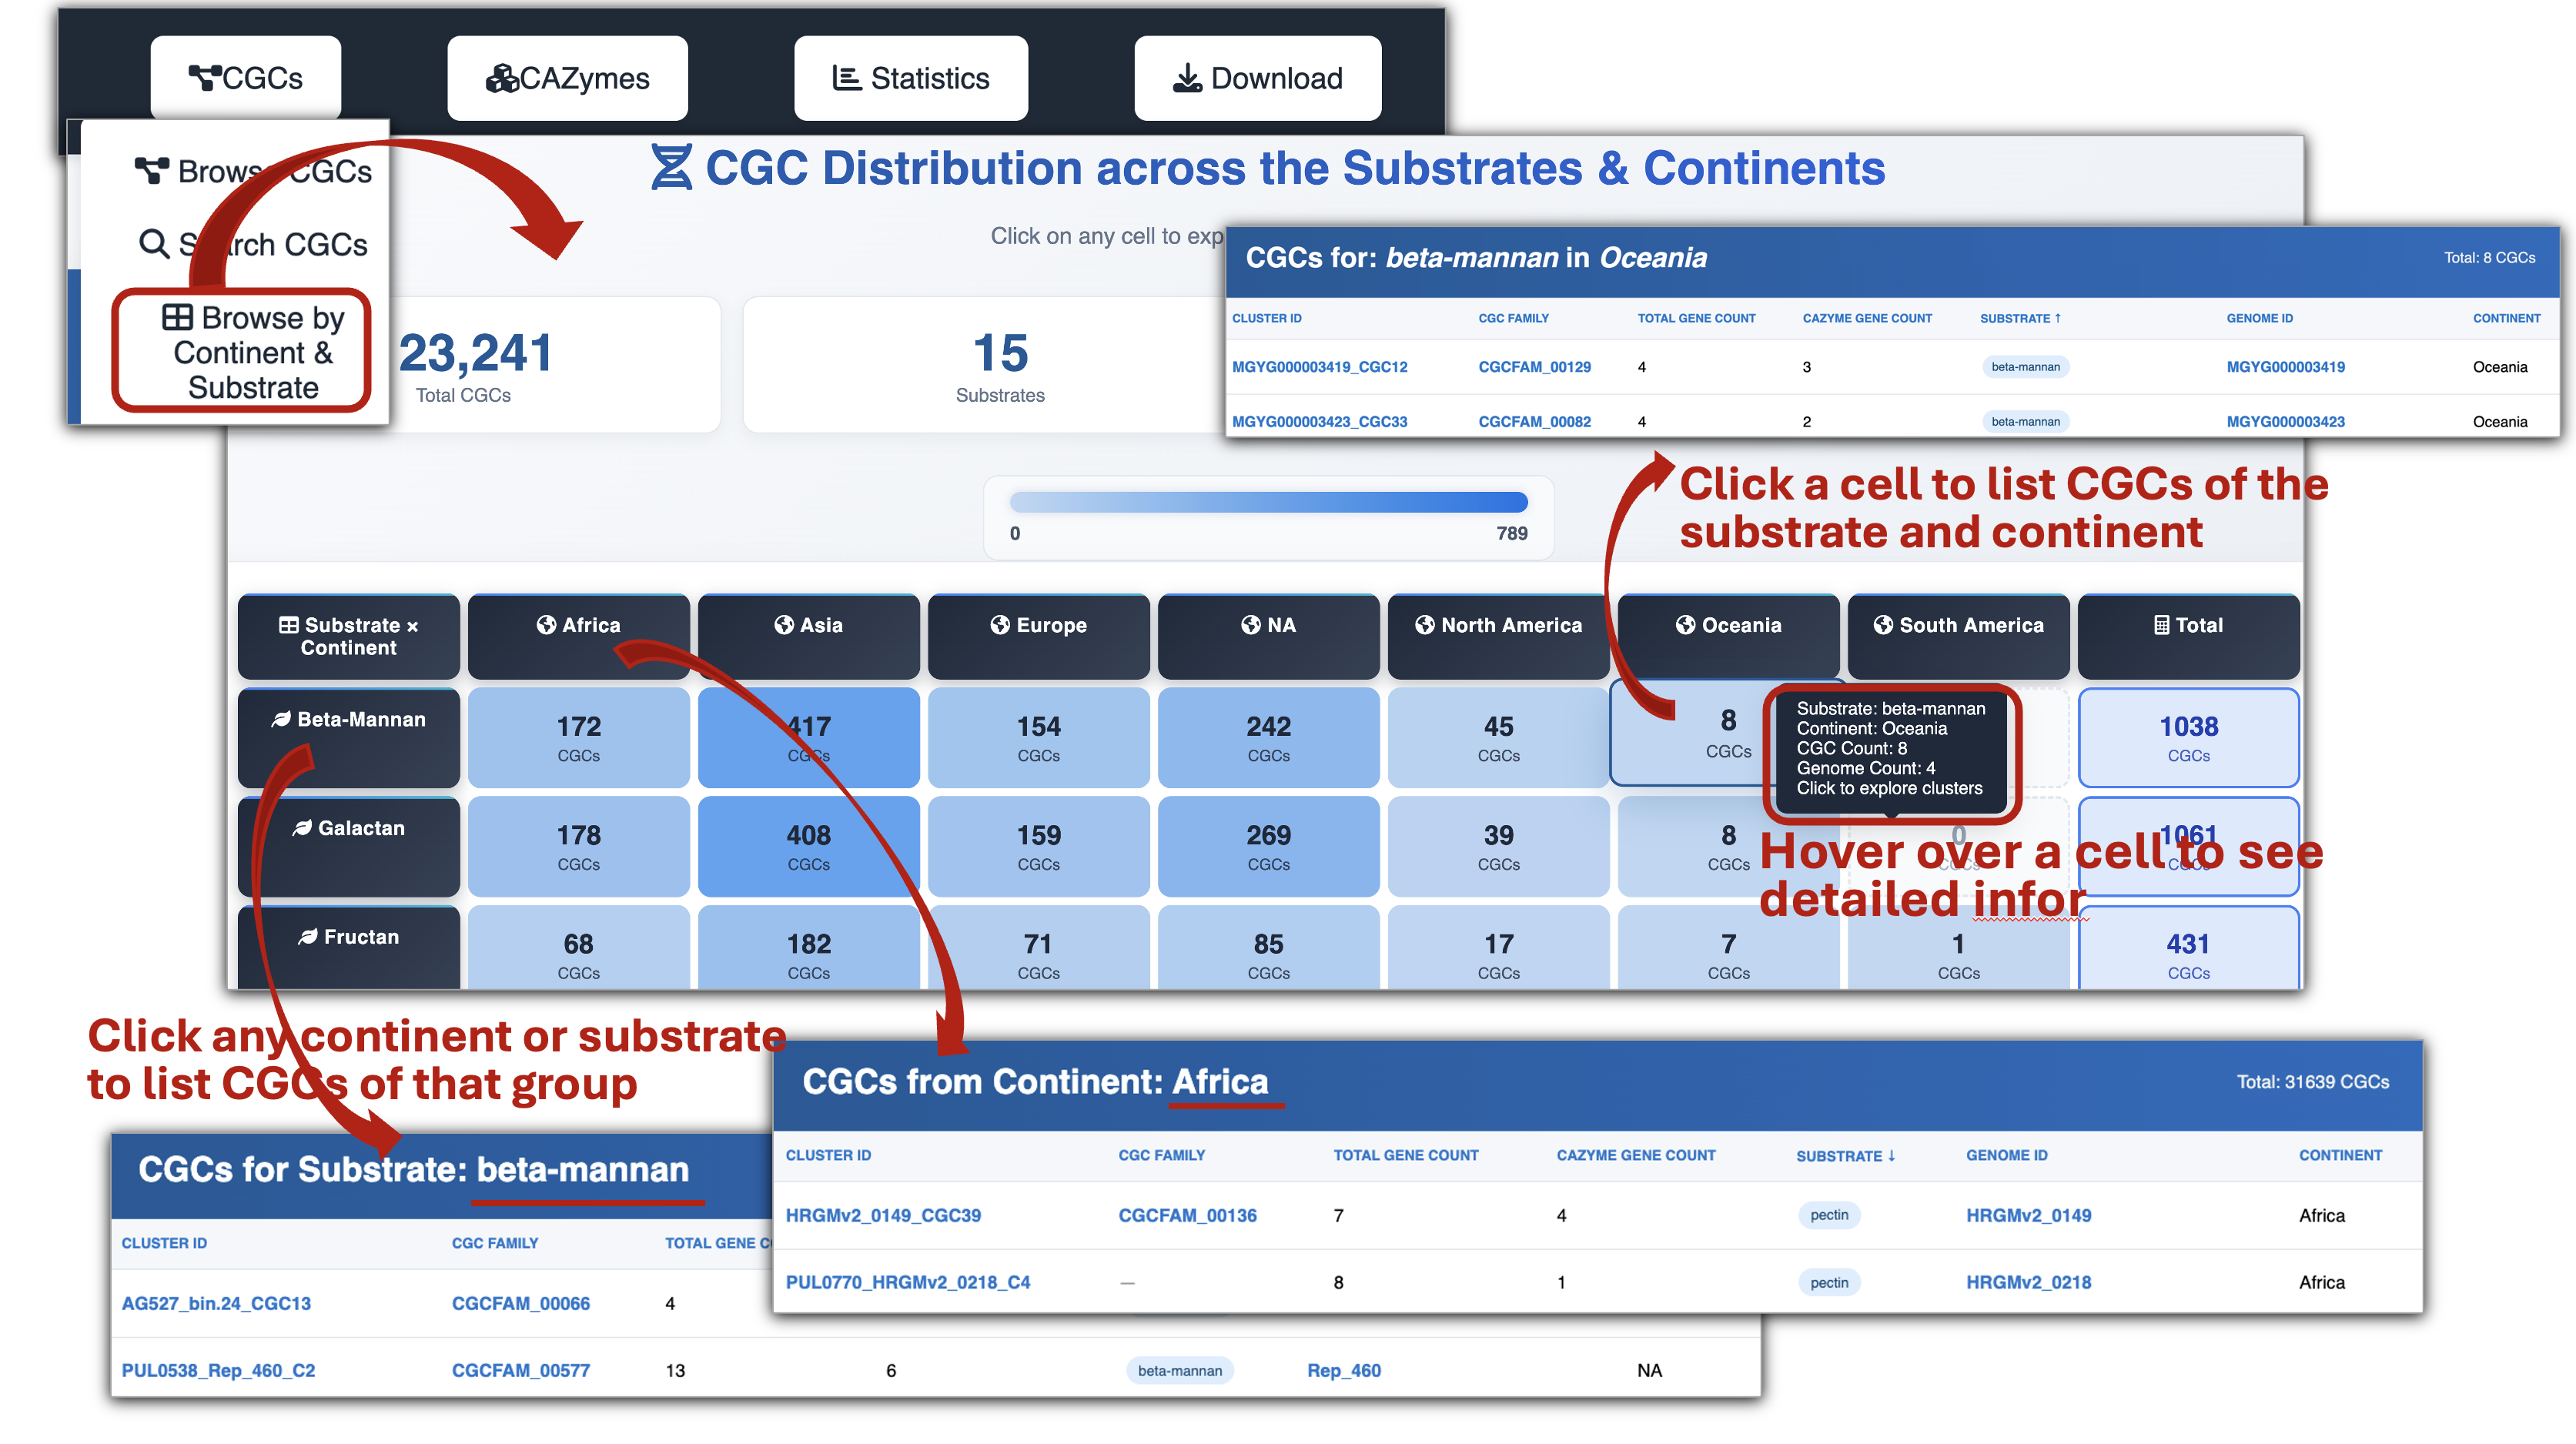2576x1444 pixels.
Task: Select the cell showing 417 CGCs for Asia
Action: [808, 738]
